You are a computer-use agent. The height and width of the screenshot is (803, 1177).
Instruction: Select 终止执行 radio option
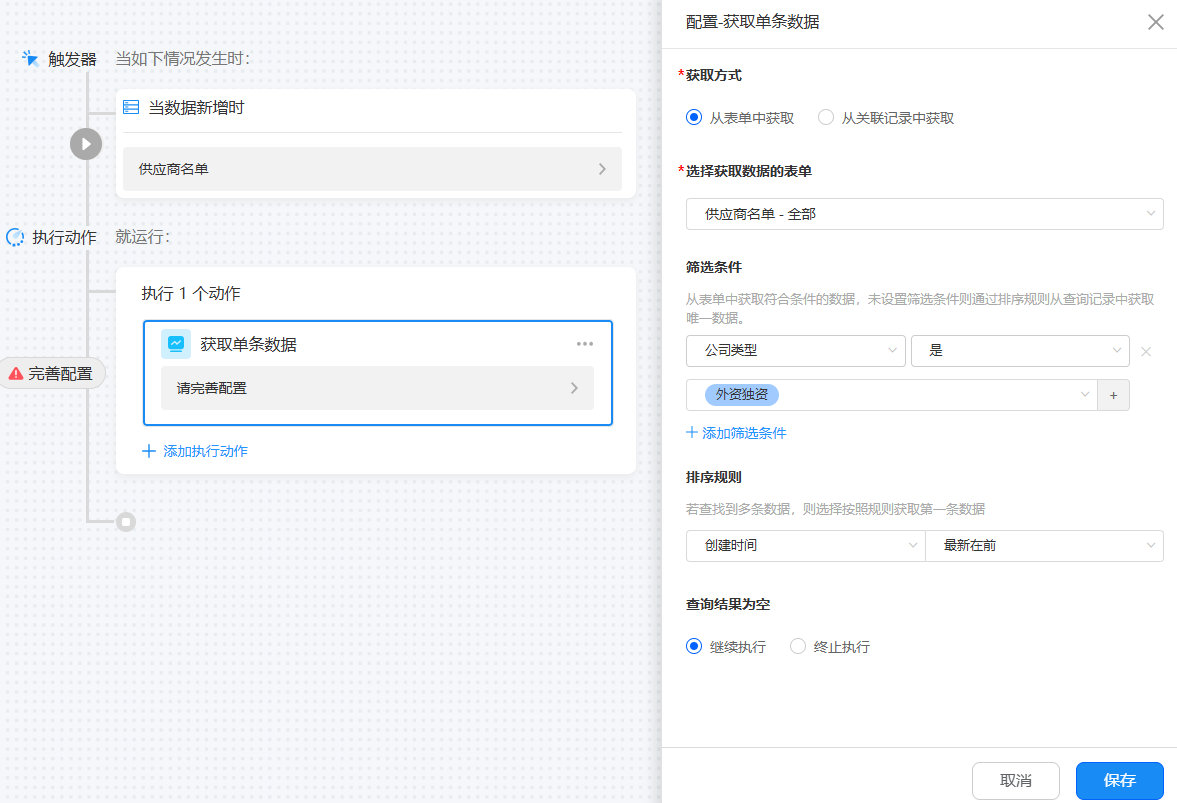coord(798,646)
